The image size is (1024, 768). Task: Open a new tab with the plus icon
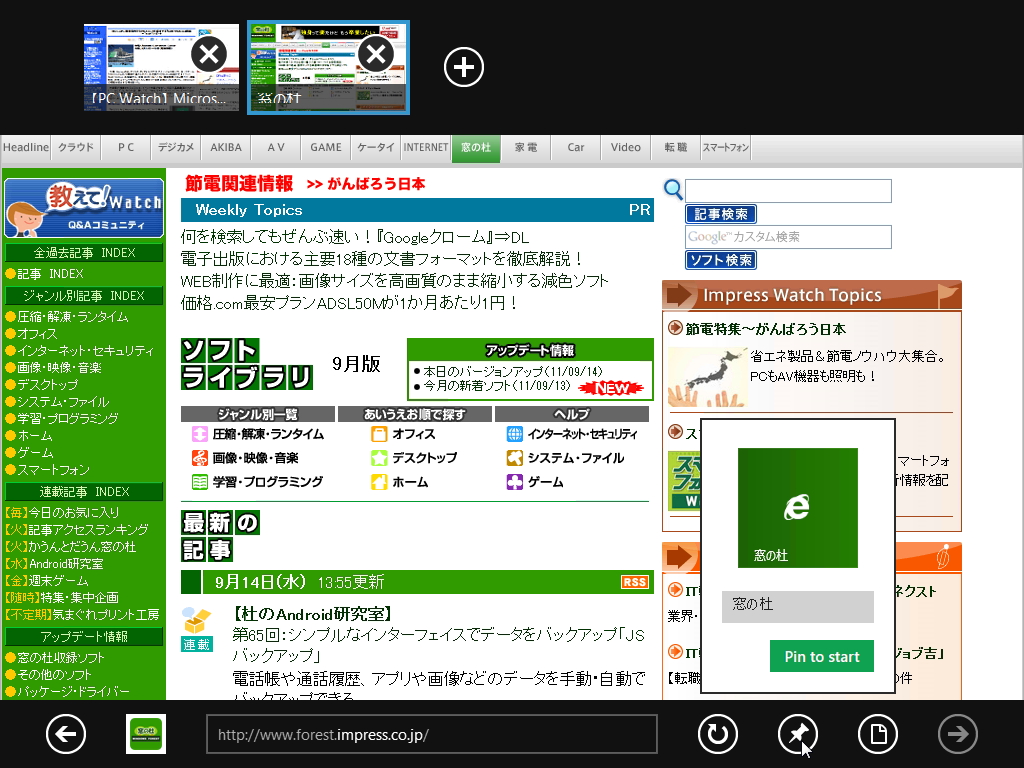coord(463,67)
